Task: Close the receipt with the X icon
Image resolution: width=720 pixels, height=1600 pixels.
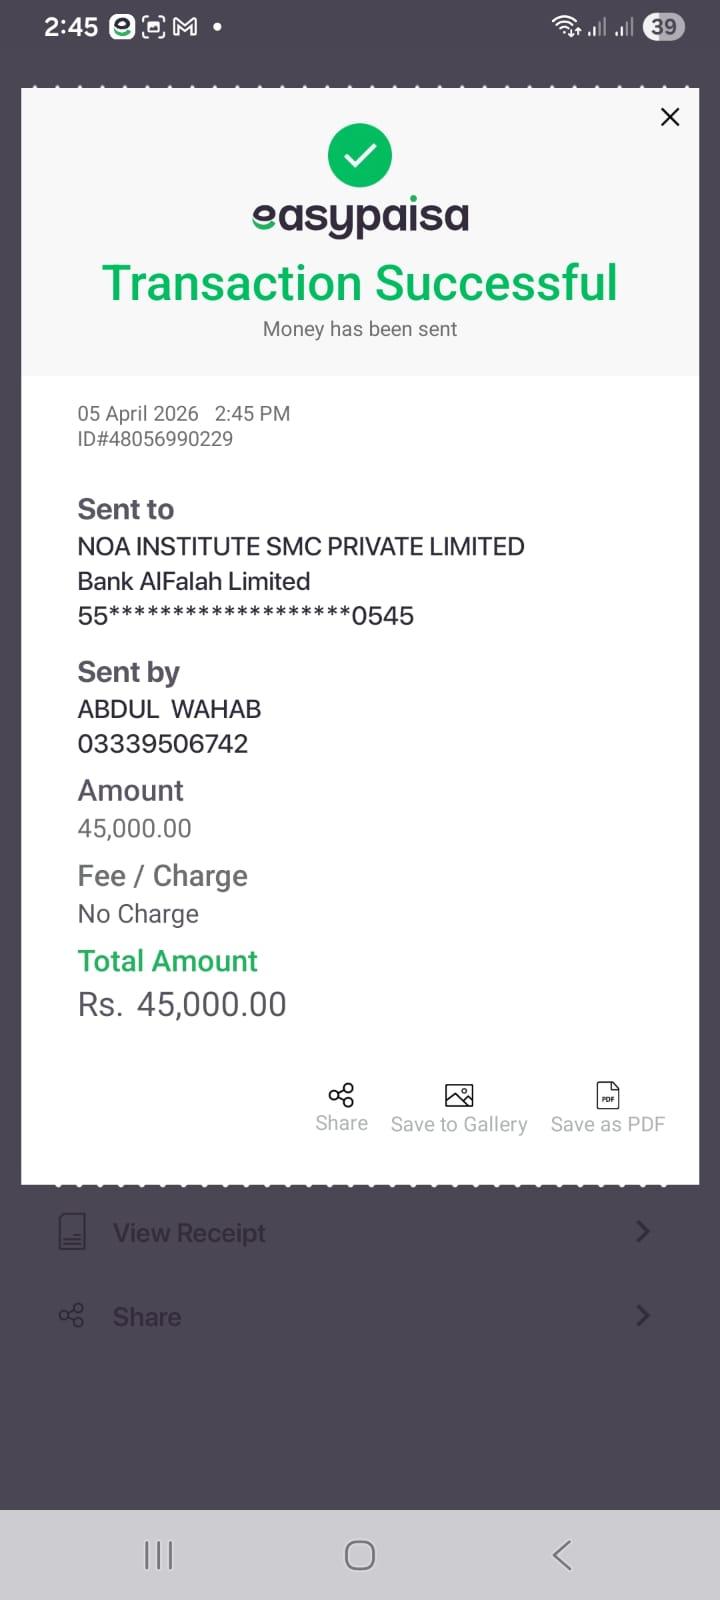Action: click(670, 117)
